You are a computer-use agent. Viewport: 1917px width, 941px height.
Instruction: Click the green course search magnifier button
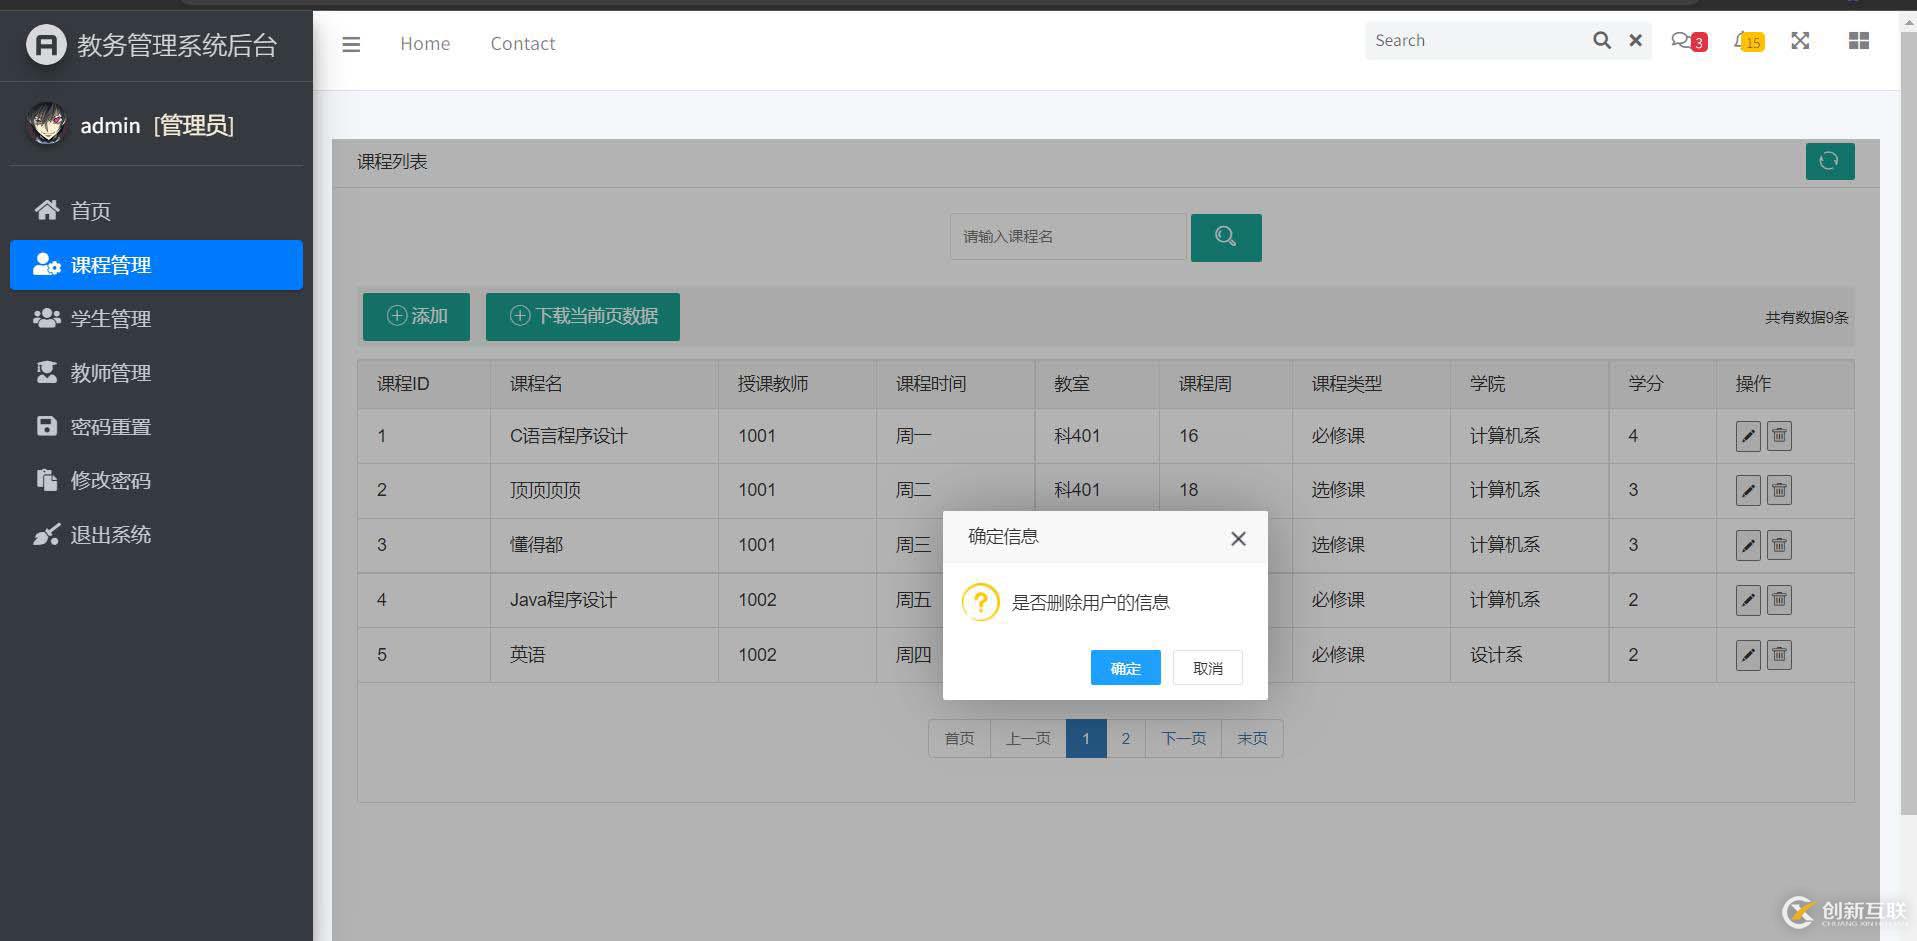click(x=1225, y=237)
